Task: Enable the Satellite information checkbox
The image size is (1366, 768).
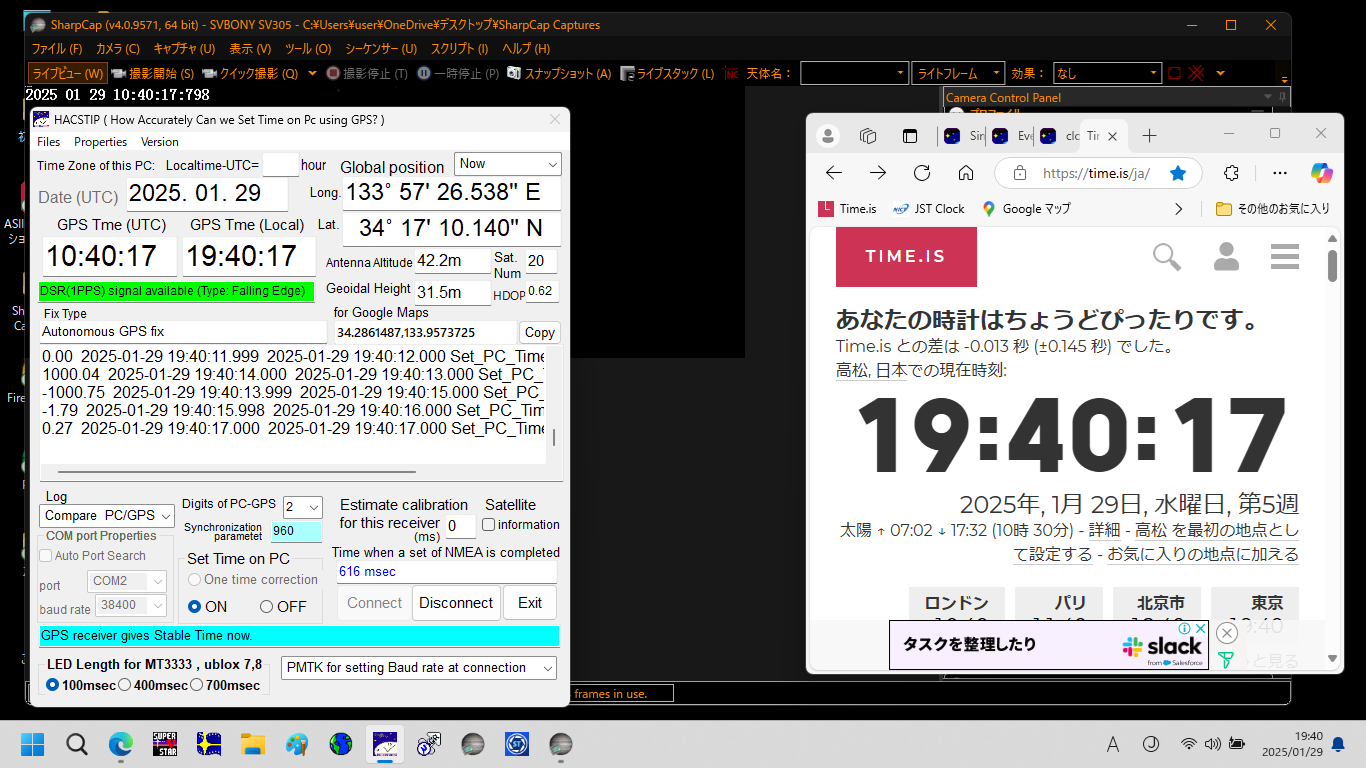Action: (x=489, y=524)
